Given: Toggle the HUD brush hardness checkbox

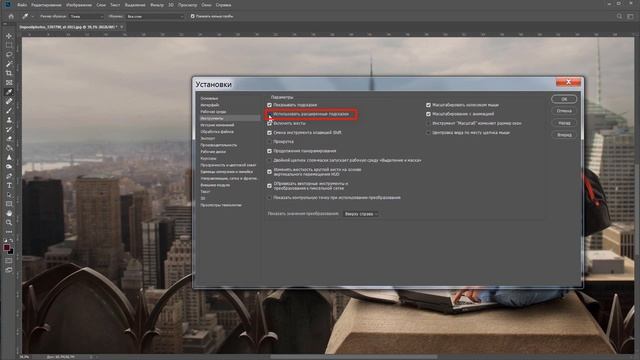Looking at the screenshot, I should [x=269, y=172].
